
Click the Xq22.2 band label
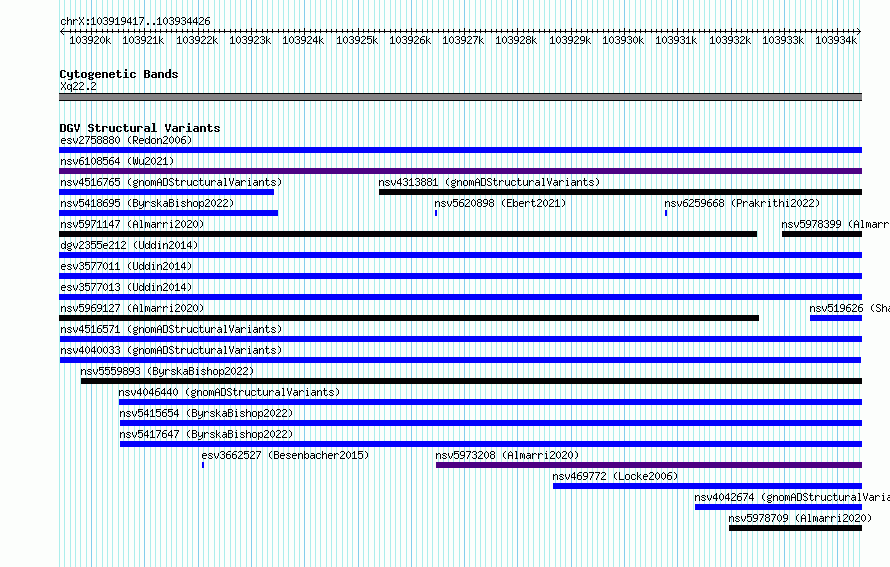[x=78, y=86]
